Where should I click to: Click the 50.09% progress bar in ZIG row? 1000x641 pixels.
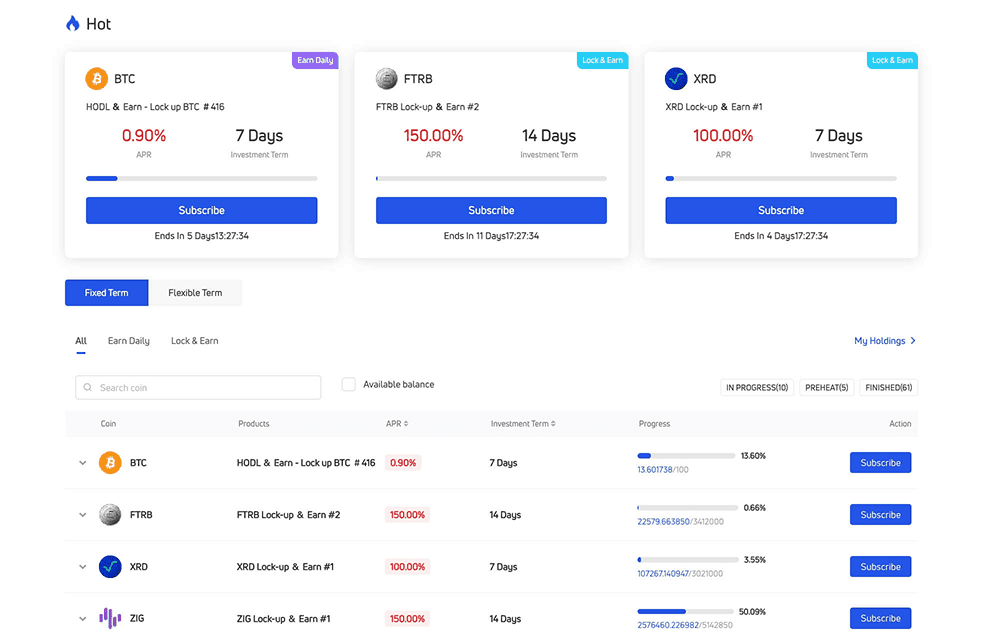[686, 612]
